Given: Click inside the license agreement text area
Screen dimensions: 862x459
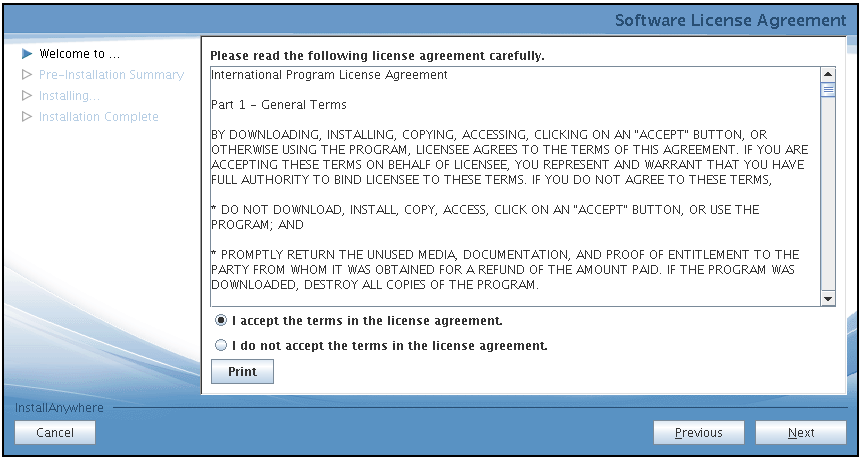Looking at the screenshot, I should [x=516, y=186].
